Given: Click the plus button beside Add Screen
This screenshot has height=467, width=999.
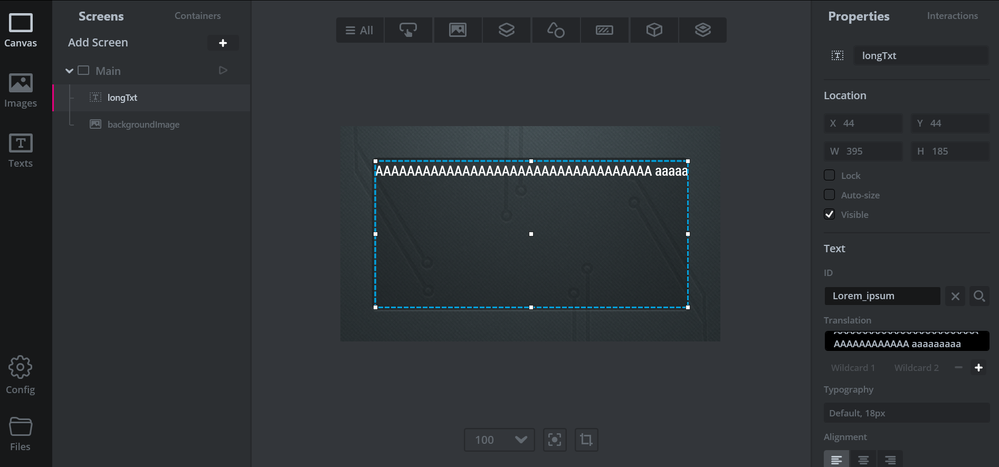Looking at the screenshot, I should click(223, 43).
